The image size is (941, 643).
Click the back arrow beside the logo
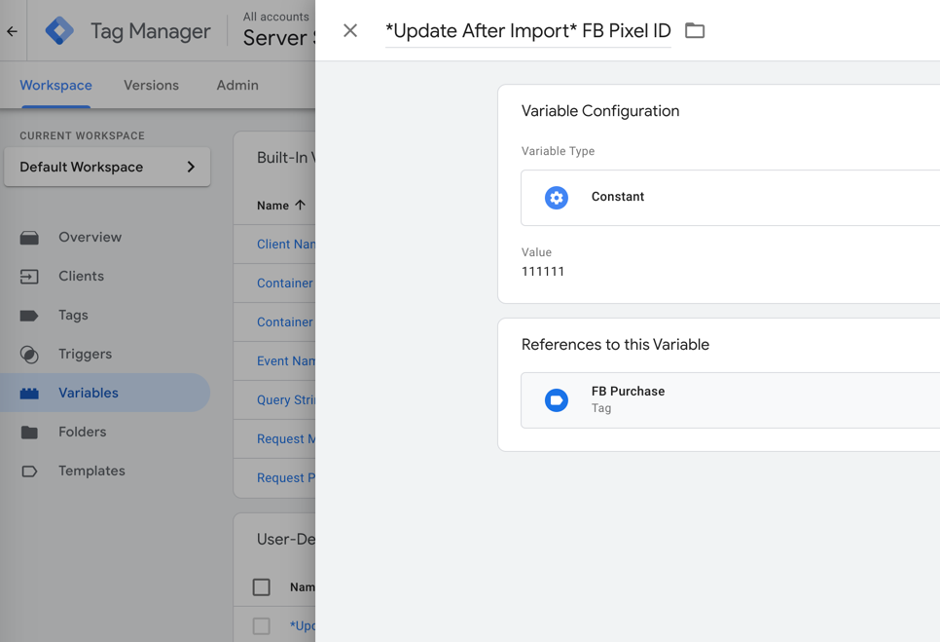(12, 31)
